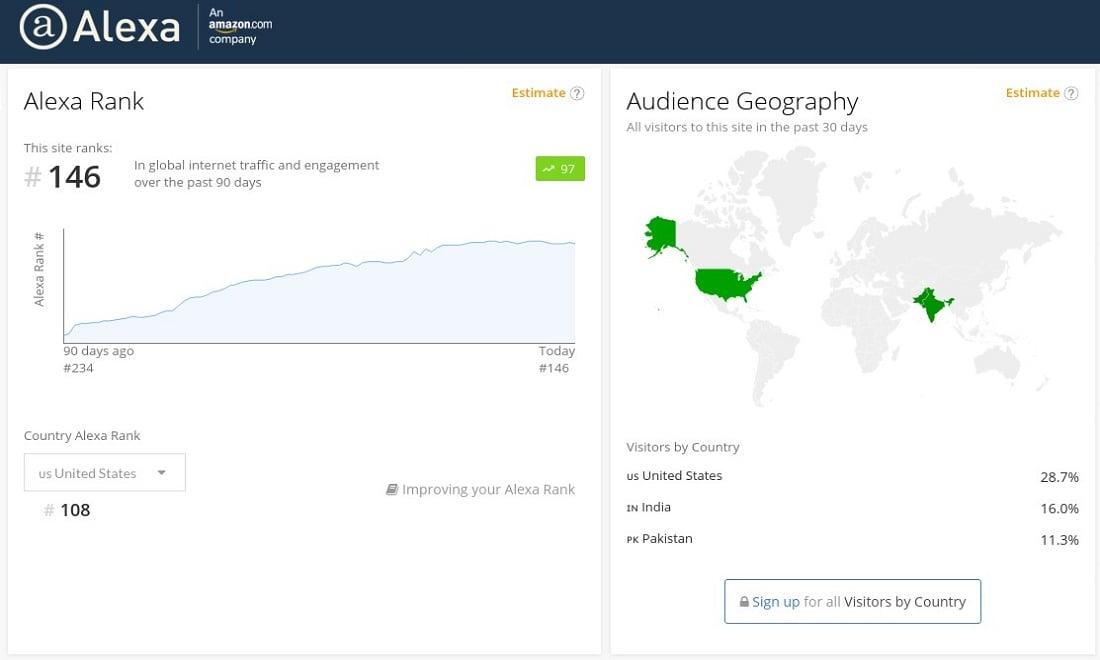Click Sign up for all Visitors by Country
Viewport: 1100px width, 660px height.
852,601
